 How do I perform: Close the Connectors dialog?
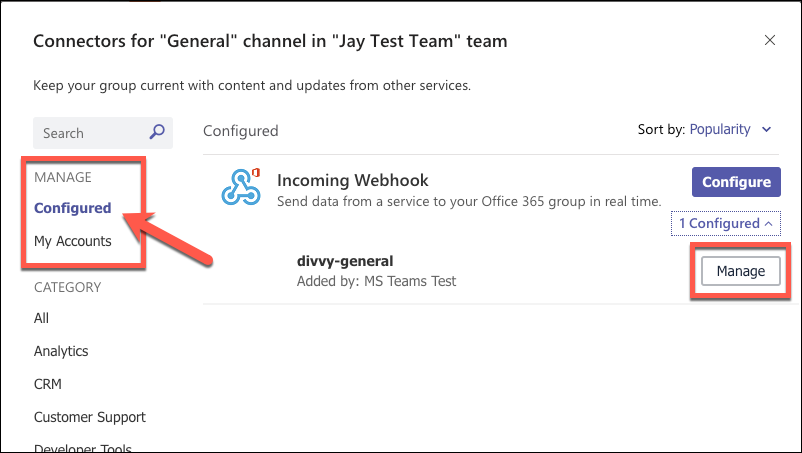click(770, 40)
